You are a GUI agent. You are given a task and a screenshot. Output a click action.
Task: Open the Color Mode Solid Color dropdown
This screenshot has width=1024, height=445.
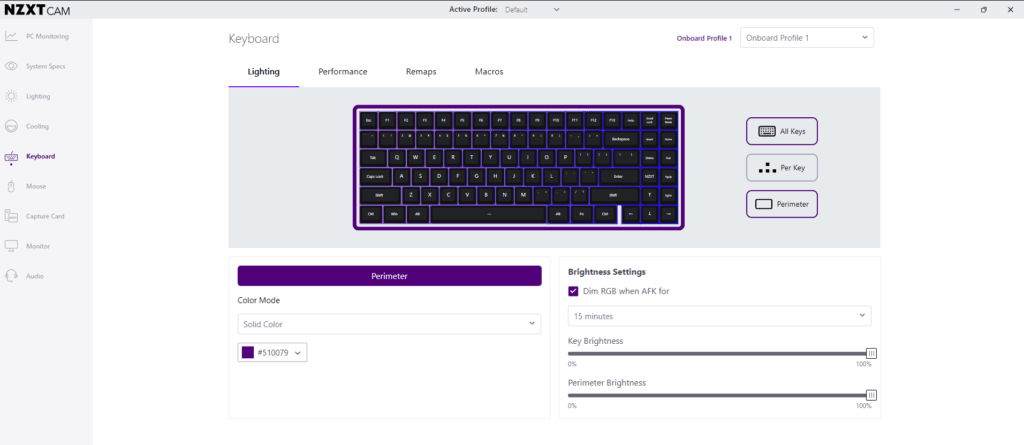(389, 324)
